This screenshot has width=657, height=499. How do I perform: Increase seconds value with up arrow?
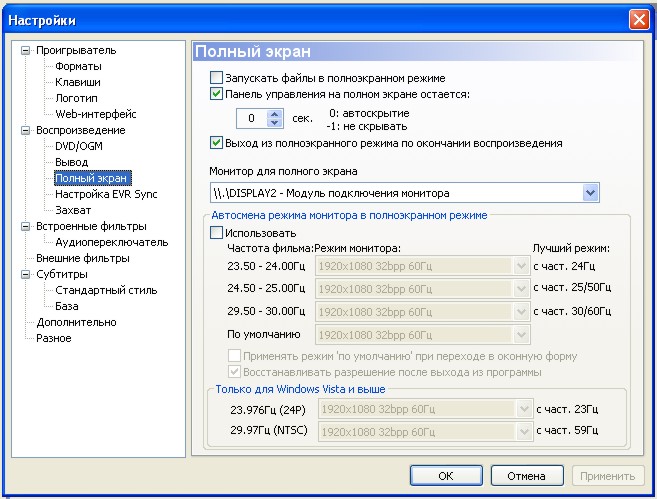tap(275, 113)
